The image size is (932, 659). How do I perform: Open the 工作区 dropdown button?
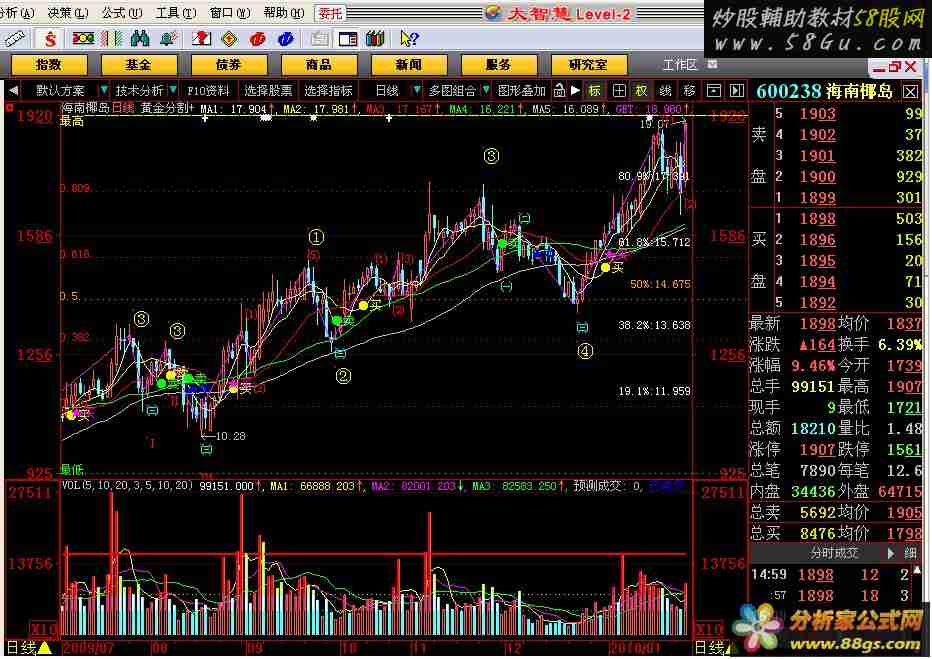tap(712, 64)
